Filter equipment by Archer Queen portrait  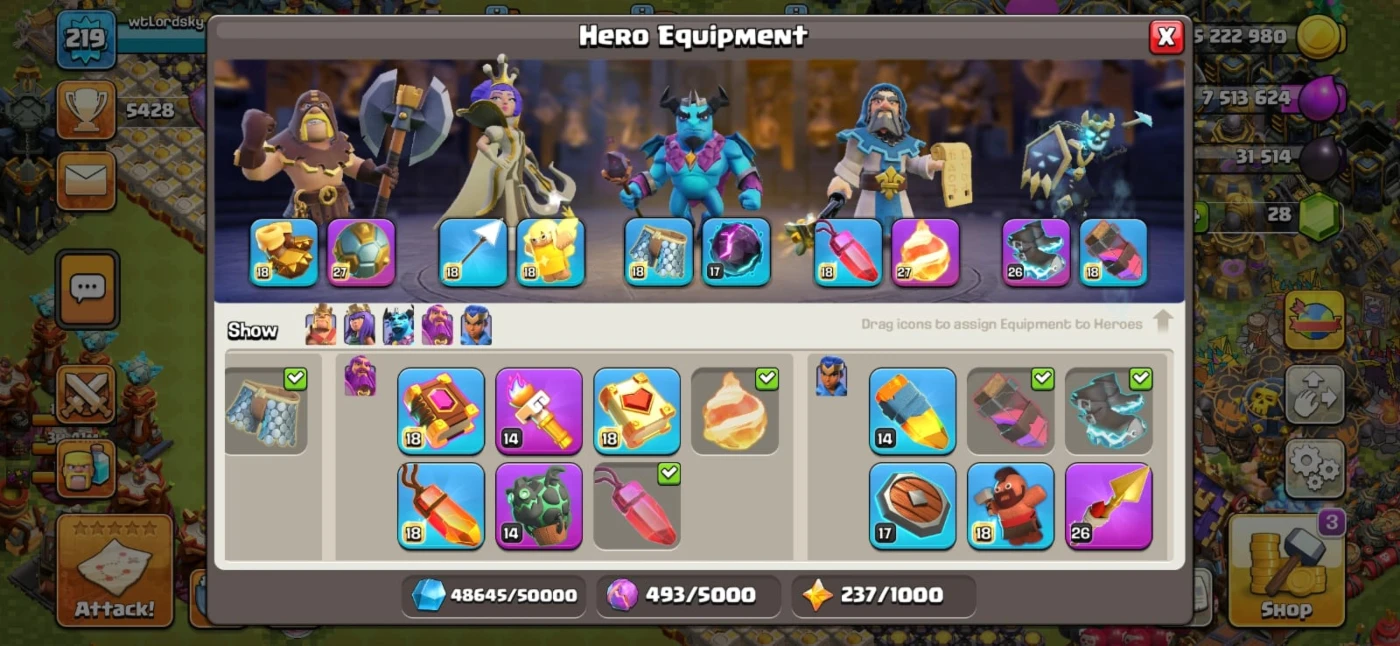359,326
